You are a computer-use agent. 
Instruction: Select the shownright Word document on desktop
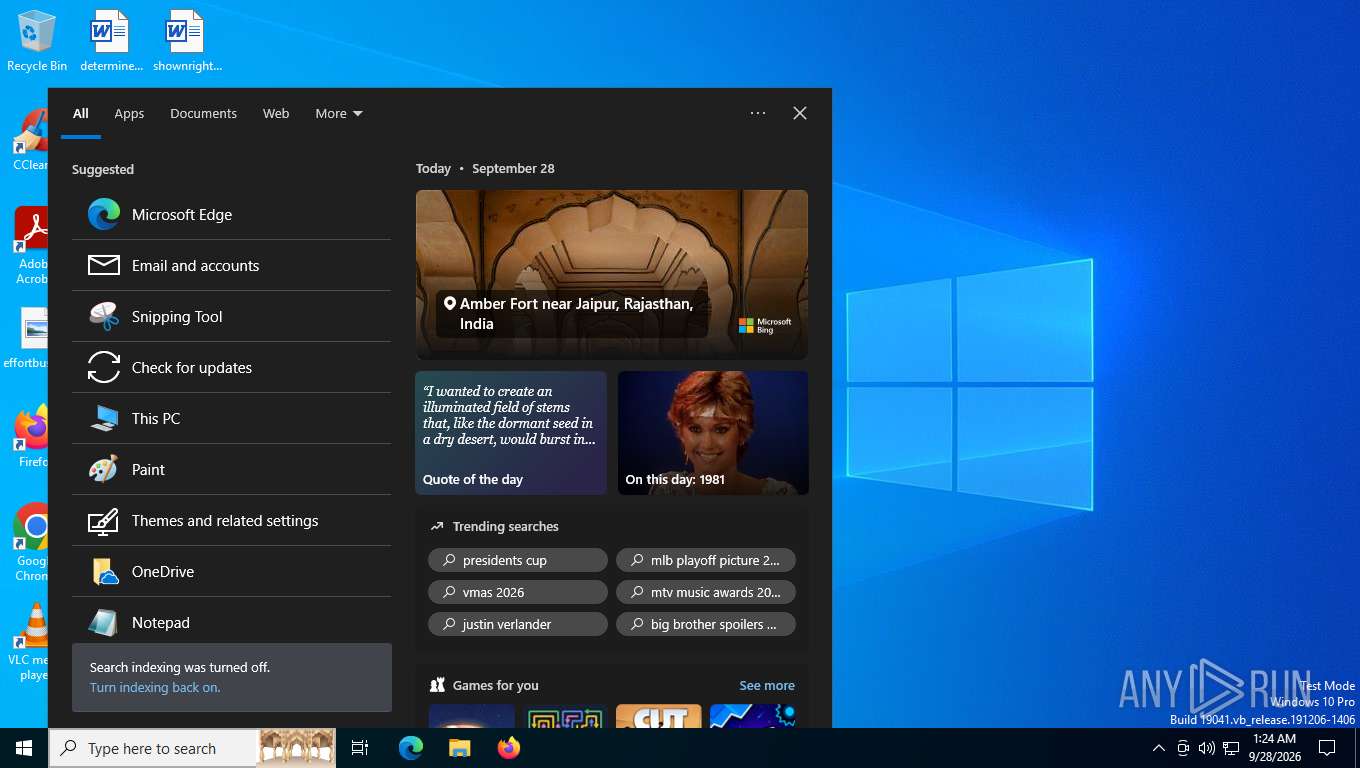click(187, 41)
